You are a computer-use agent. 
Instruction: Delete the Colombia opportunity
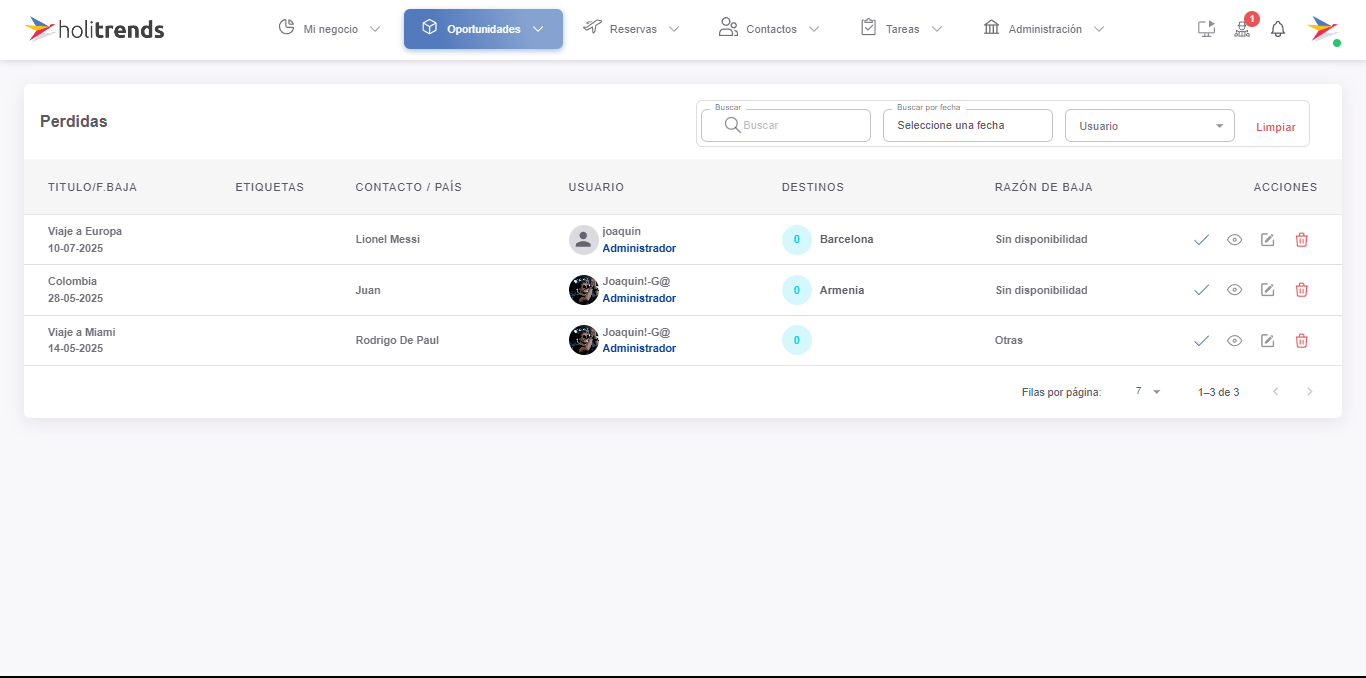[1302, 290]
